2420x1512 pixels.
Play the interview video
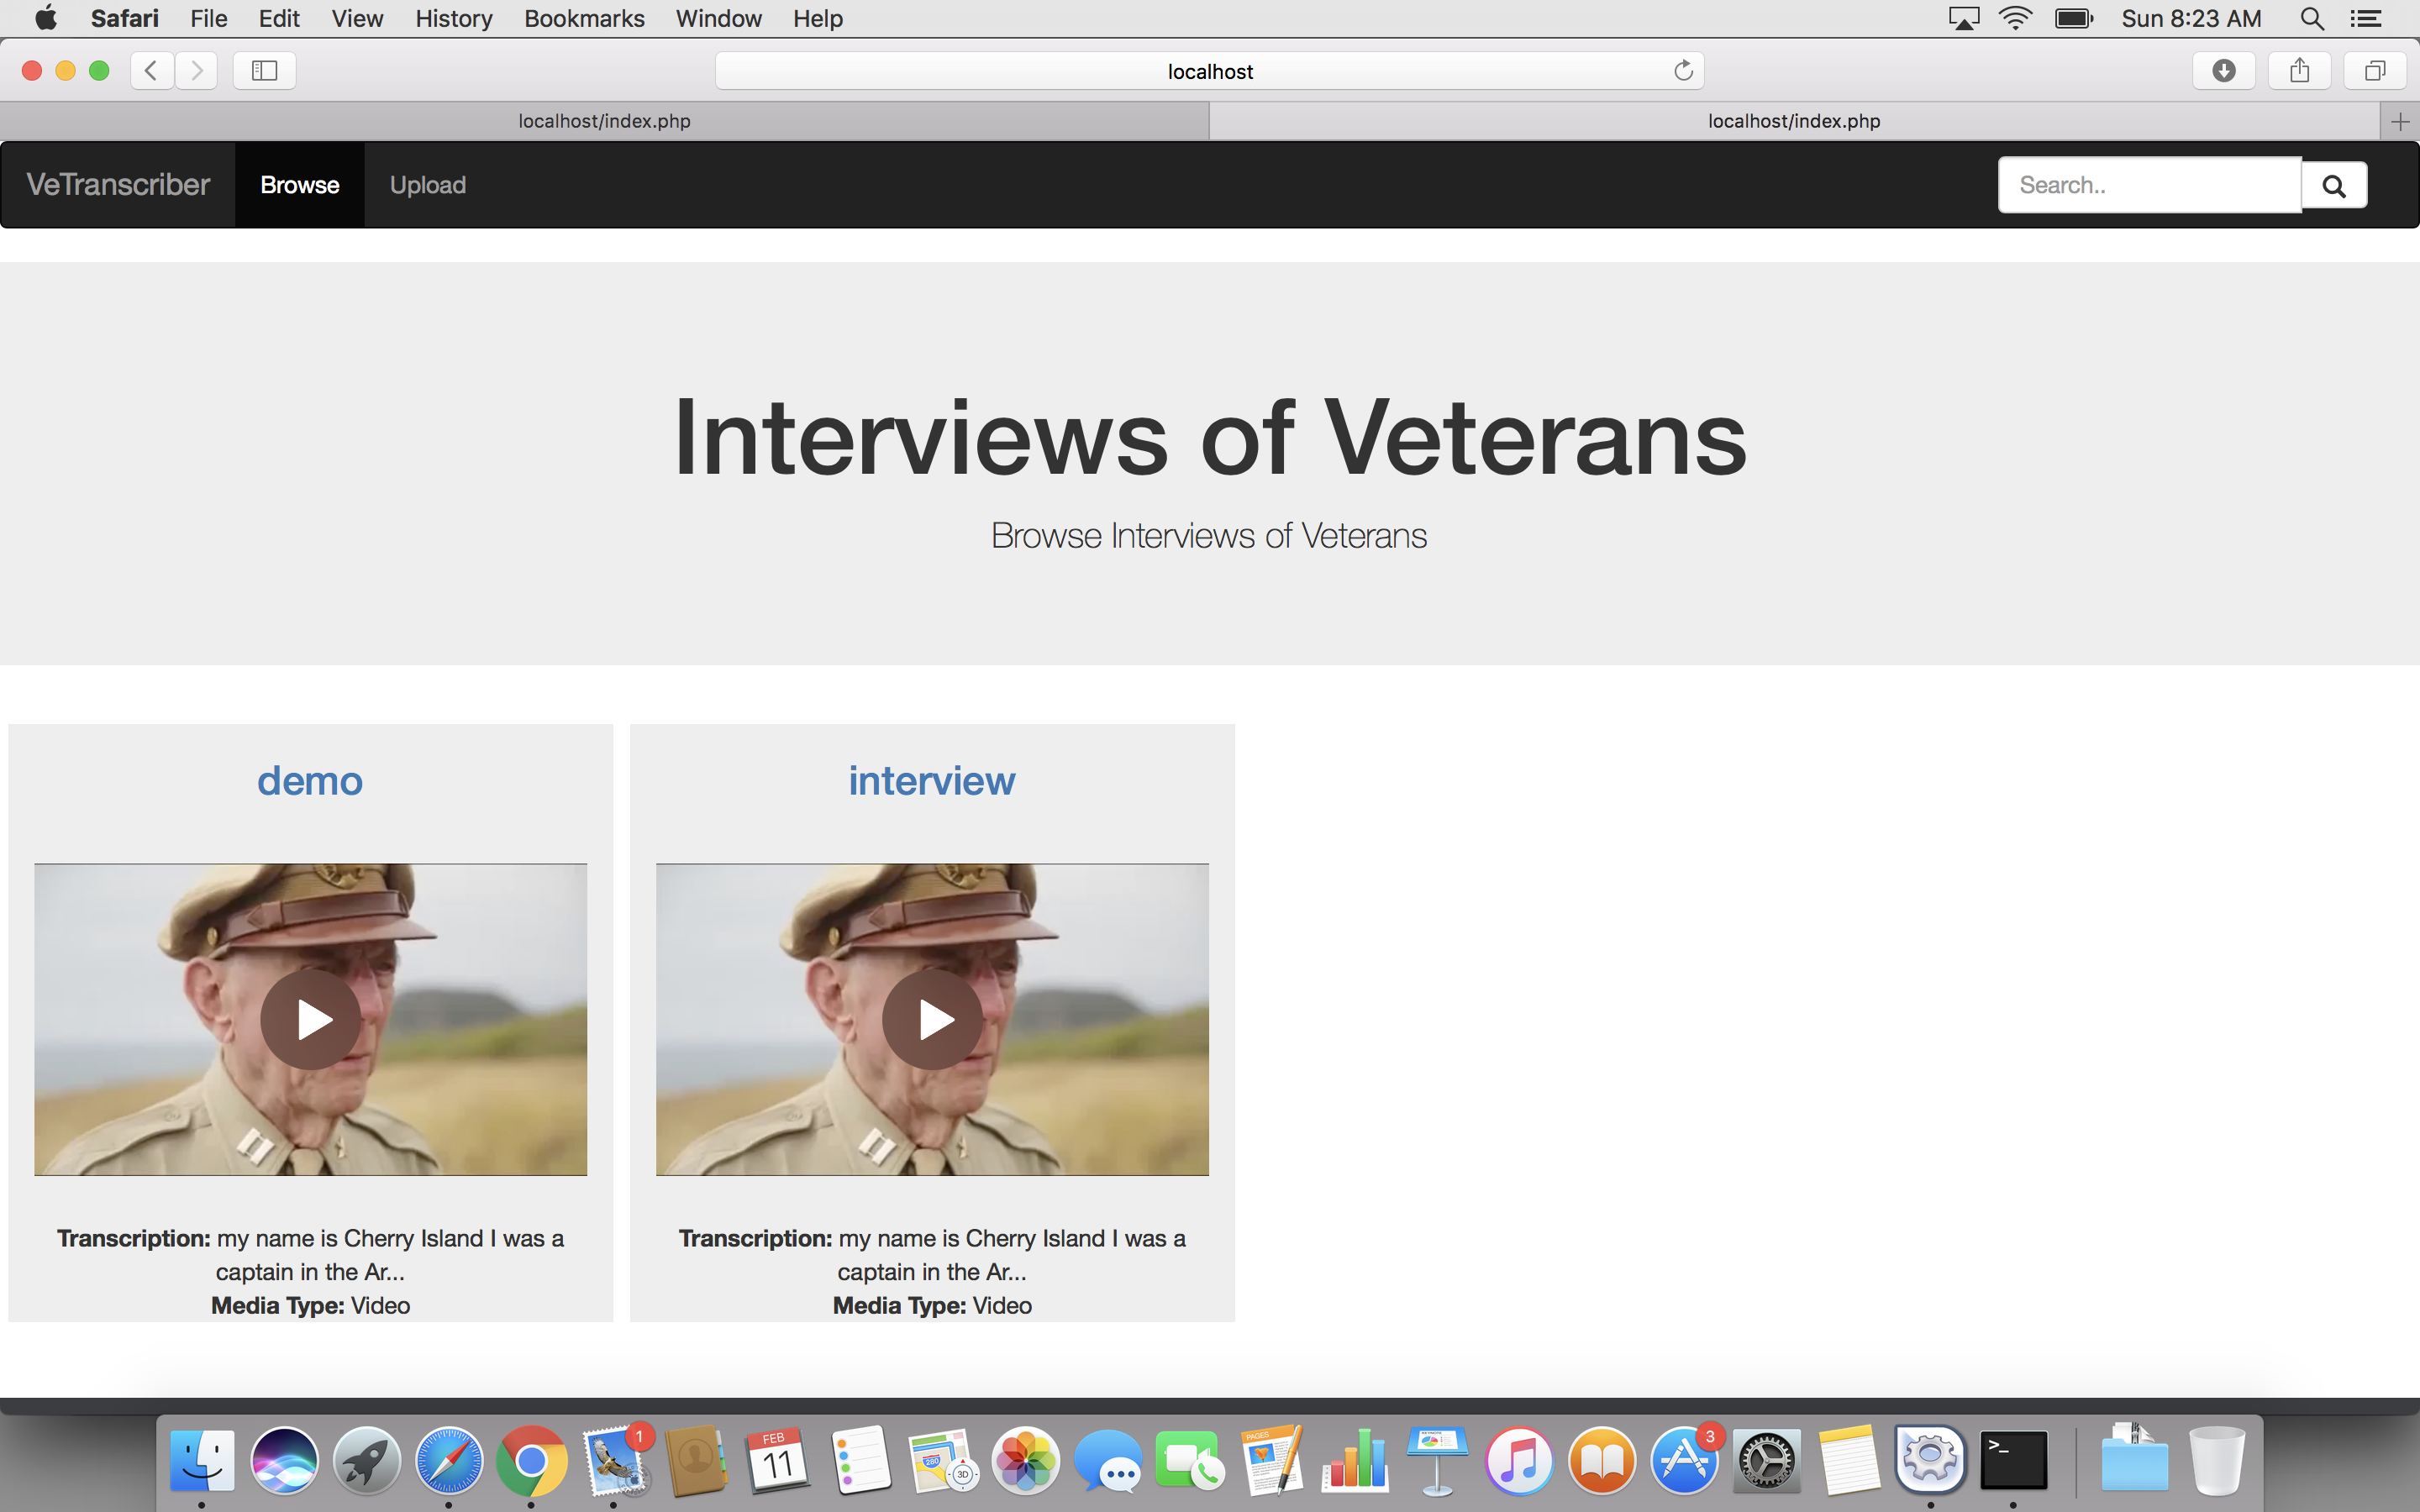tap(932, 1019)
